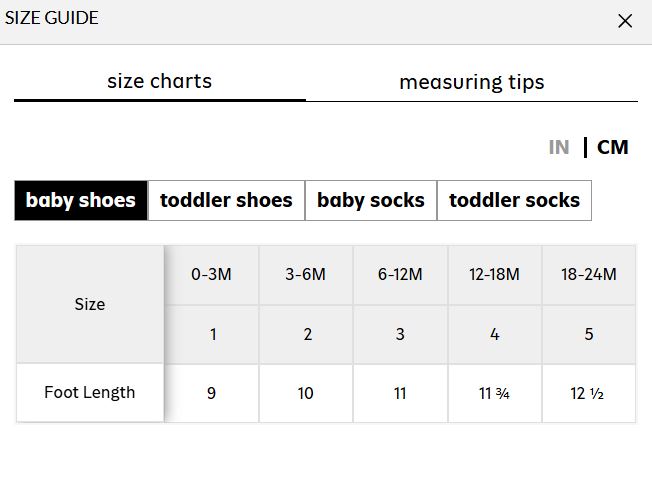
Task: Click the 18-24M age column header
Action: pos(588,274)
